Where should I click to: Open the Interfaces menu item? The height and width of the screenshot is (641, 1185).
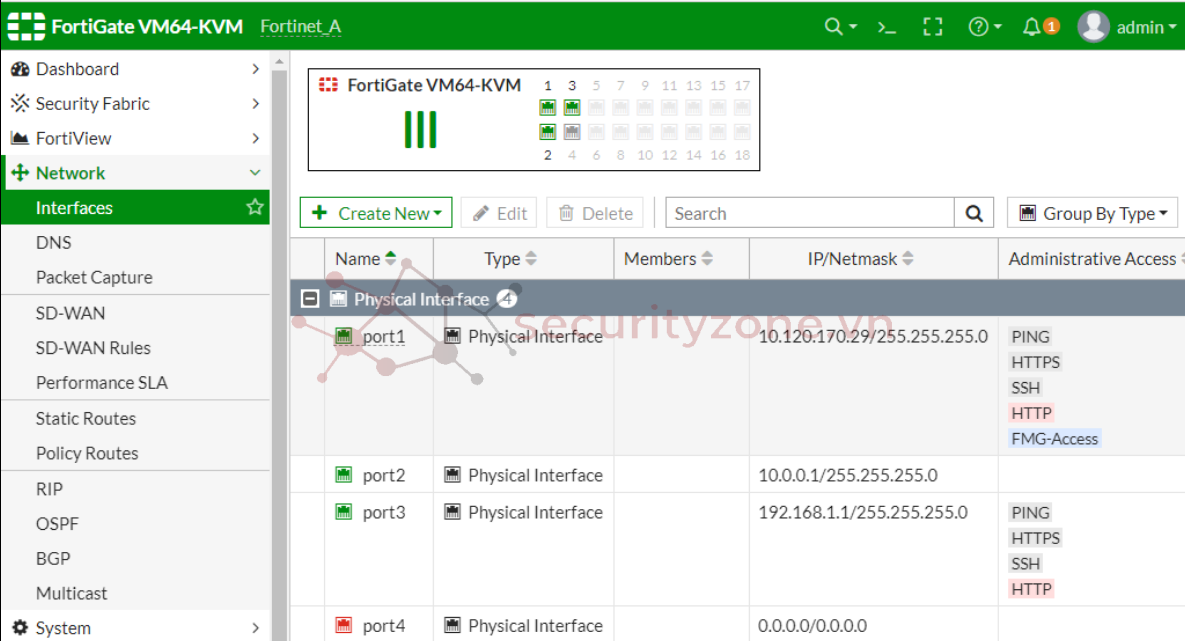pyautogui.click(x=135, y=207)
